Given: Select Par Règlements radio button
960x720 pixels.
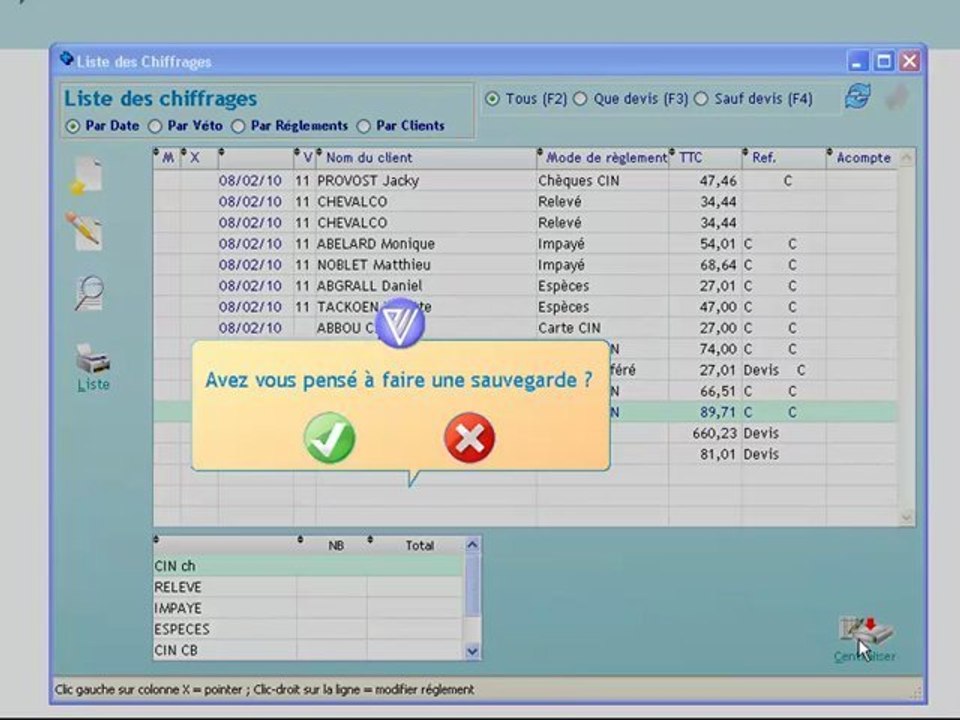Looking at the screenshot, I should tap(238, 126).
